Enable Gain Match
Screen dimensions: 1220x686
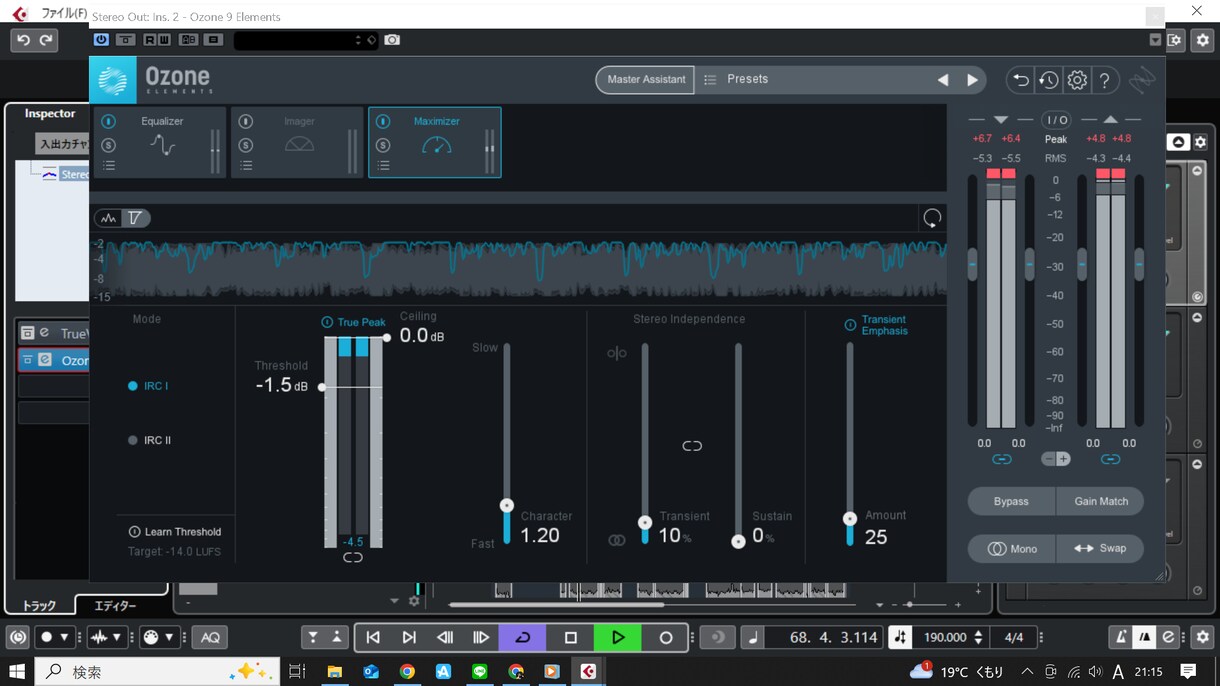coord(1100,501)
